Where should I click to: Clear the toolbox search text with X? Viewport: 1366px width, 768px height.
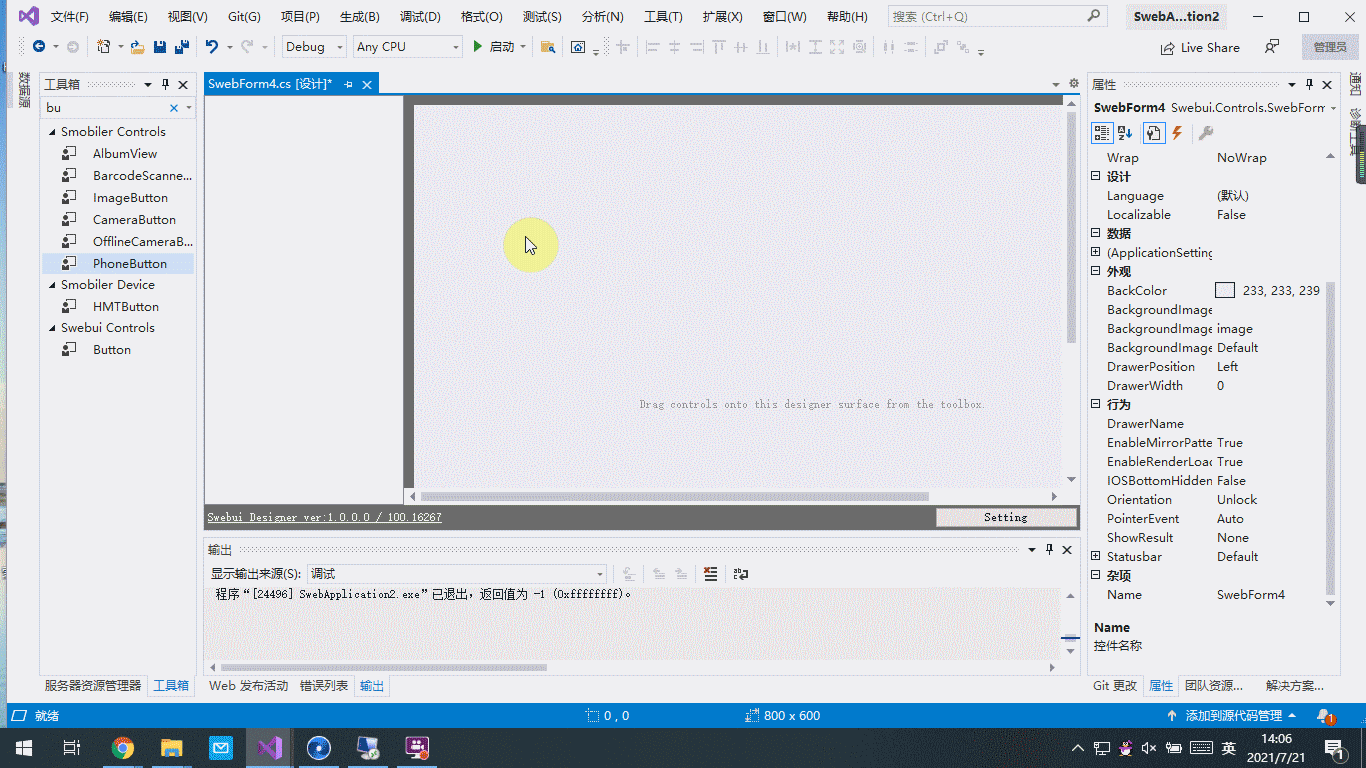point(174,108)
